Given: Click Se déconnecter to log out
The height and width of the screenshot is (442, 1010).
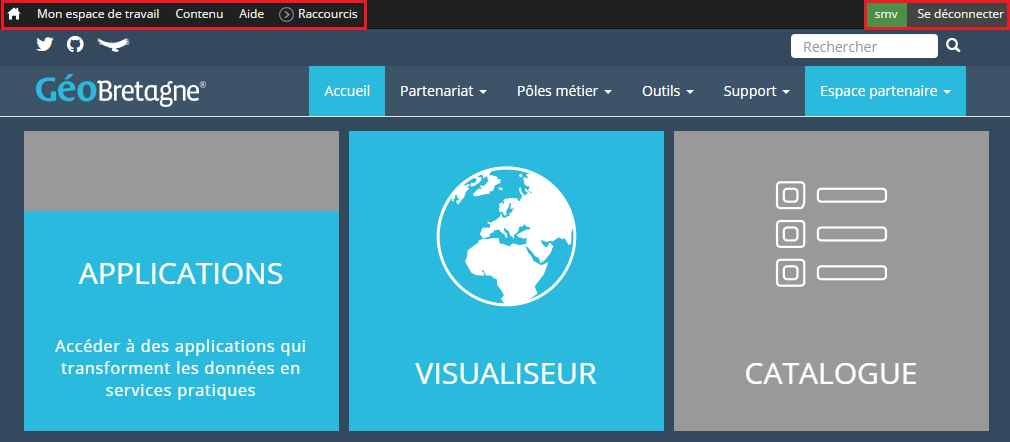Looking at the screenshot, I should (960, 14).
